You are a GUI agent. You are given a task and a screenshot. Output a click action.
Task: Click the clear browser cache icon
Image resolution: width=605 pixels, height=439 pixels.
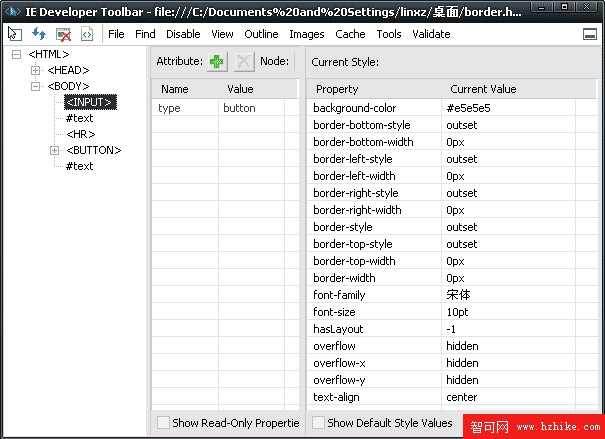[63, 34]
